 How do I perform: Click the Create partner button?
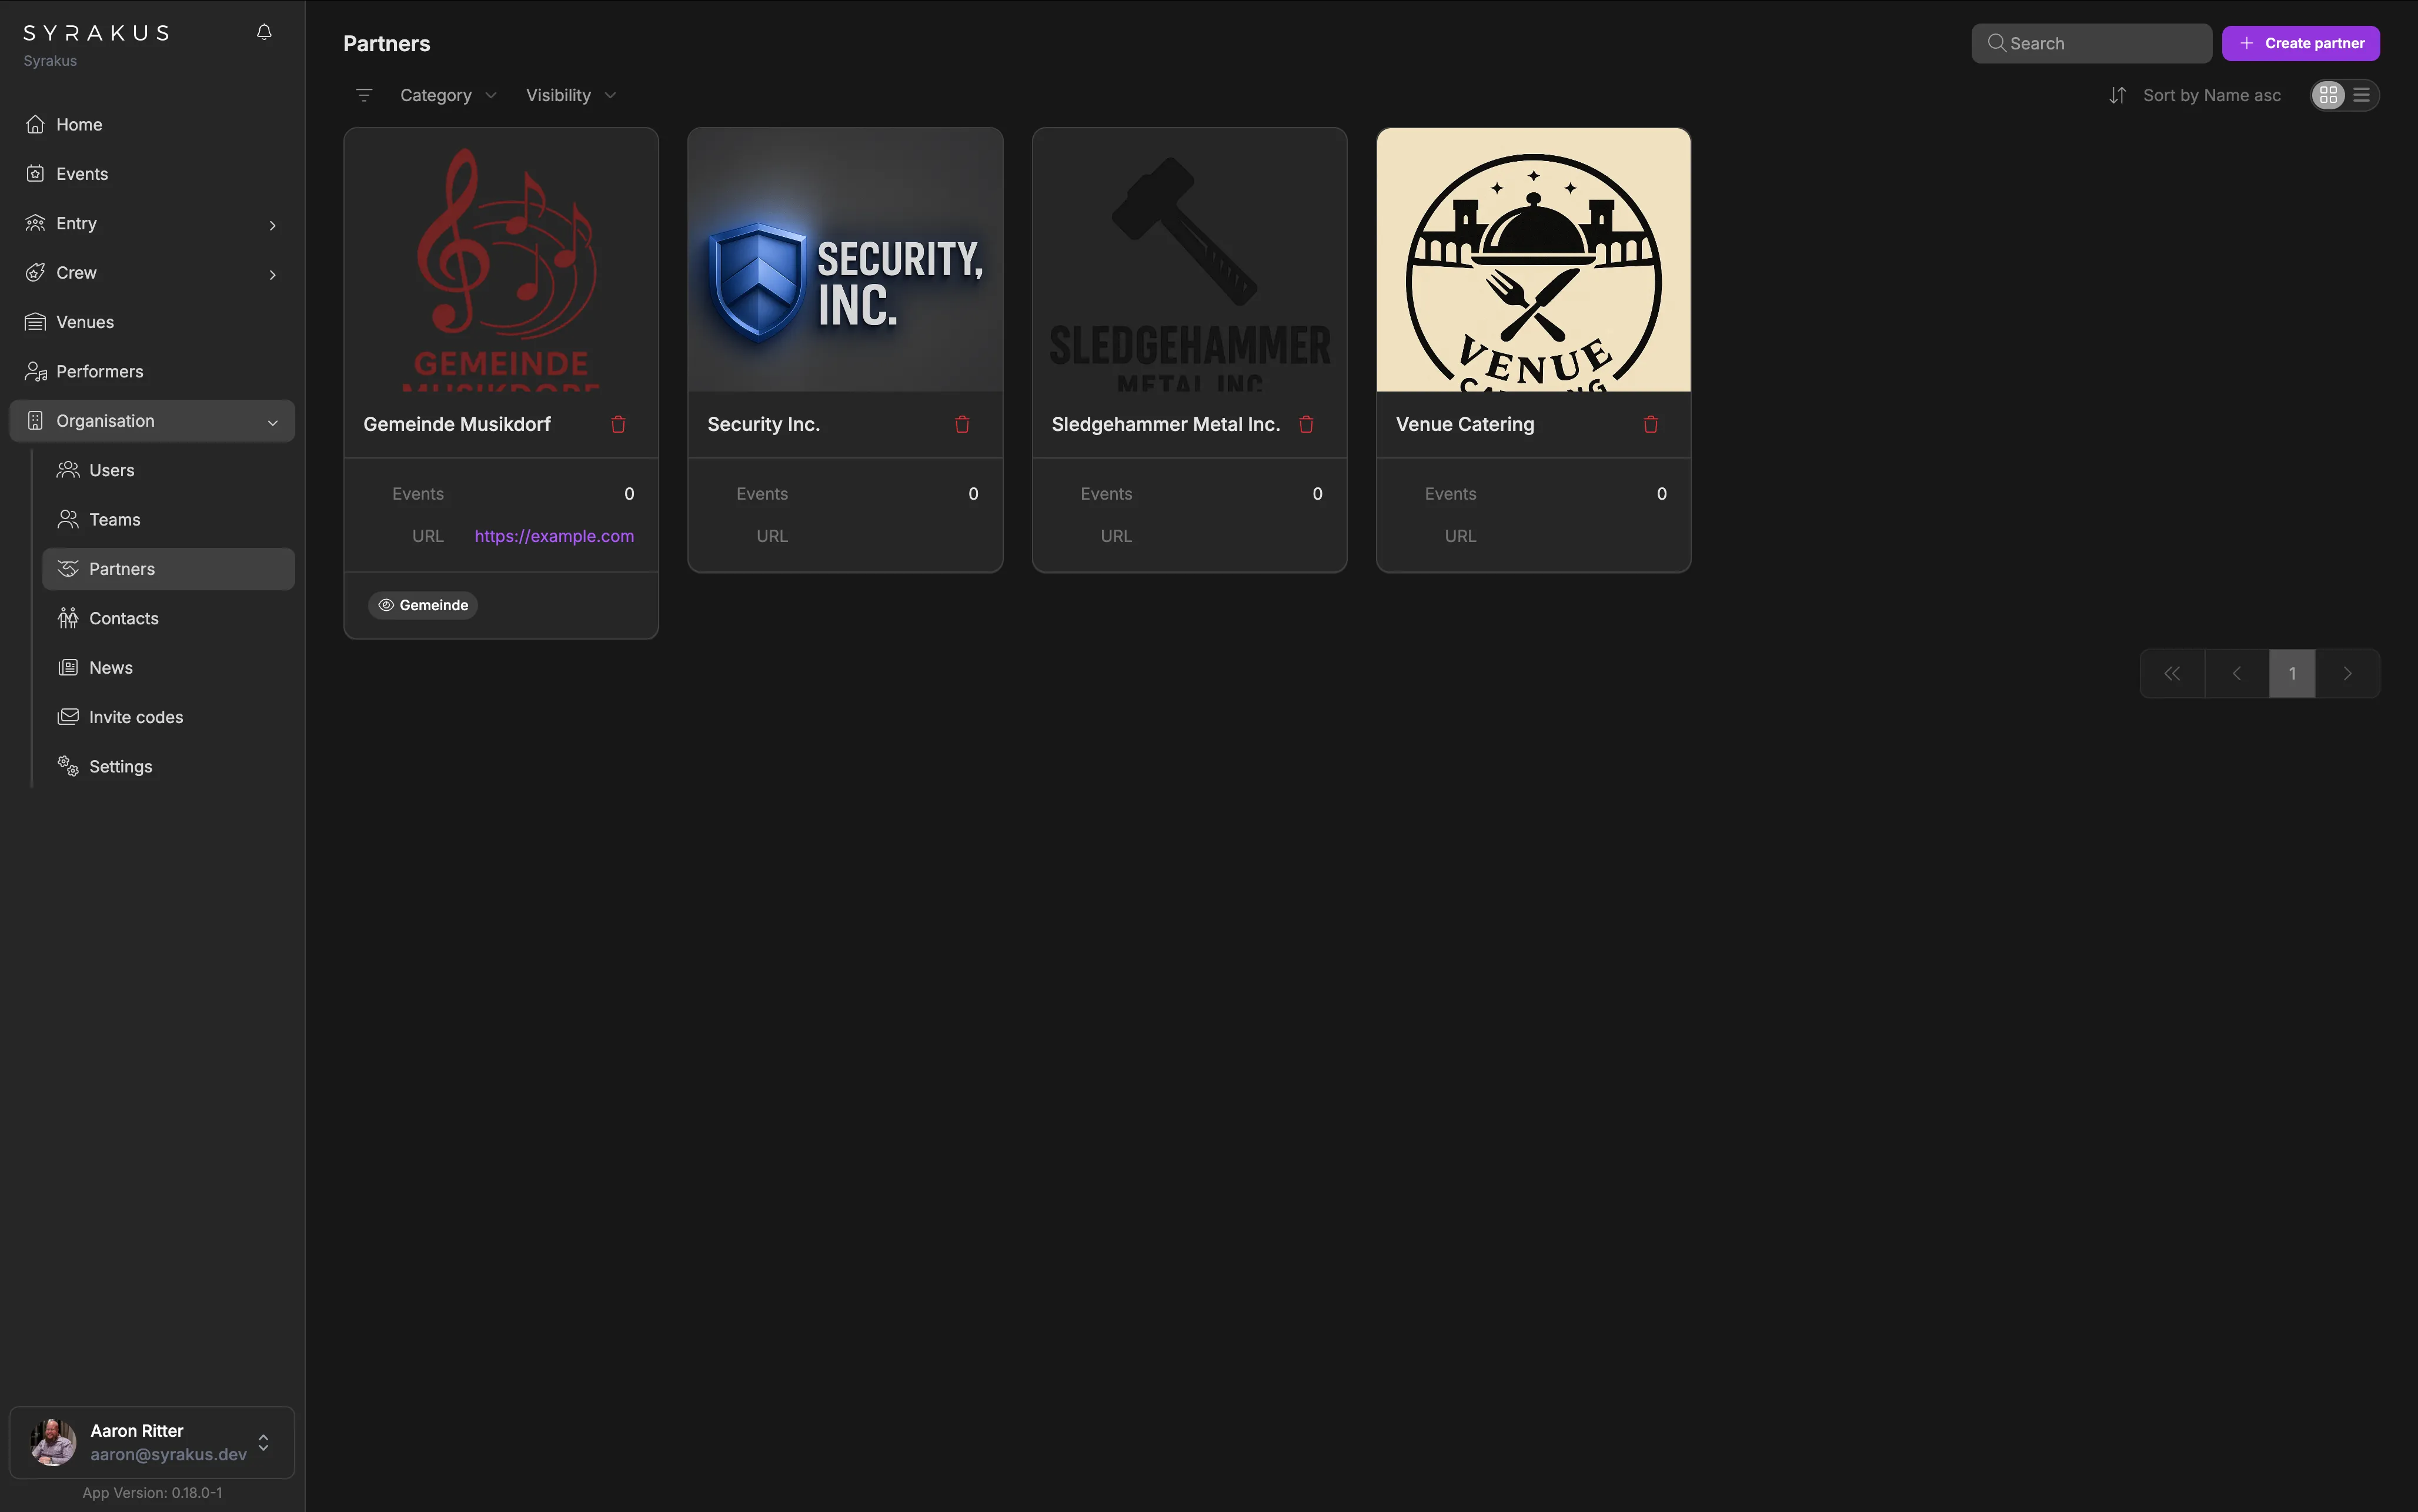pos(2300,43)
